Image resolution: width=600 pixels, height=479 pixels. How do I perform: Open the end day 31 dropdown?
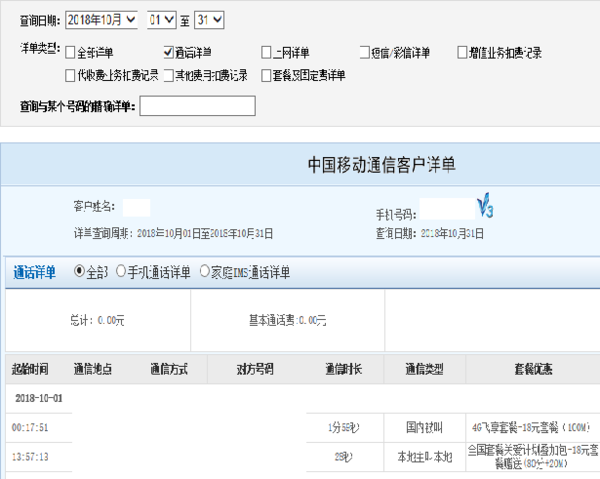(209, 20)
